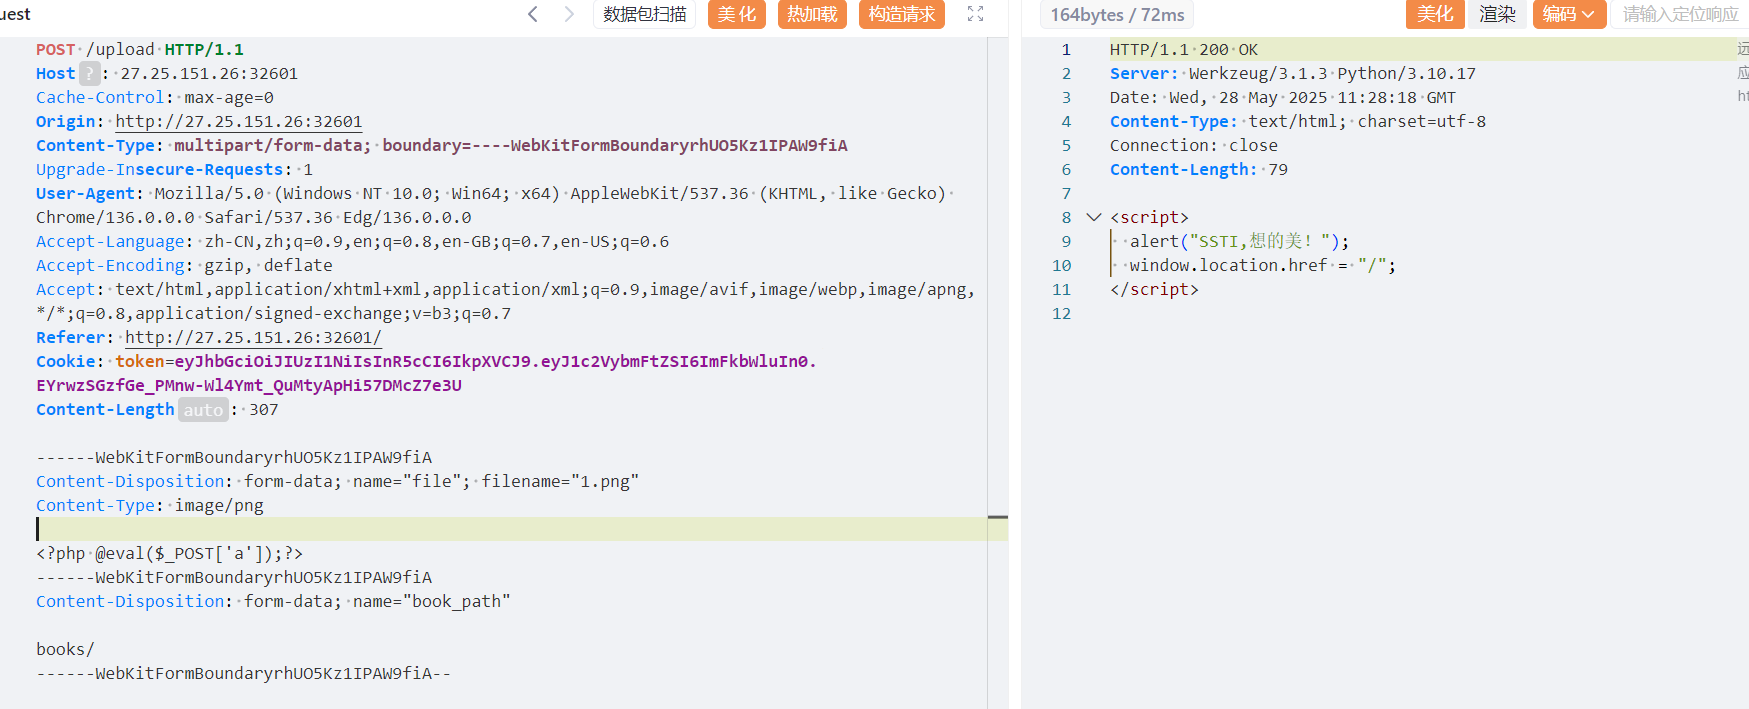
Task: Click the request editor vertical scrollbar marker
Action: click(997, 517)
